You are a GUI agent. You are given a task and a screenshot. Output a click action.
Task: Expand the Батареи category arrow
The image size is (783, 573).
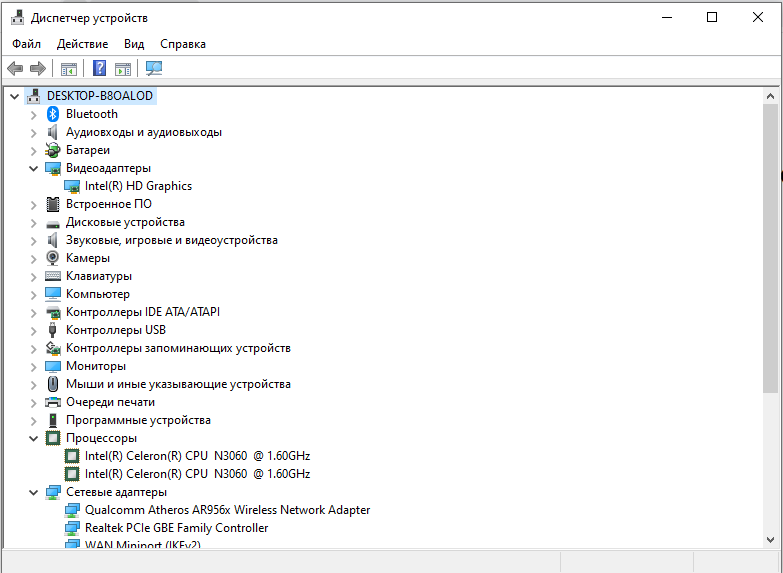(33, 150)
